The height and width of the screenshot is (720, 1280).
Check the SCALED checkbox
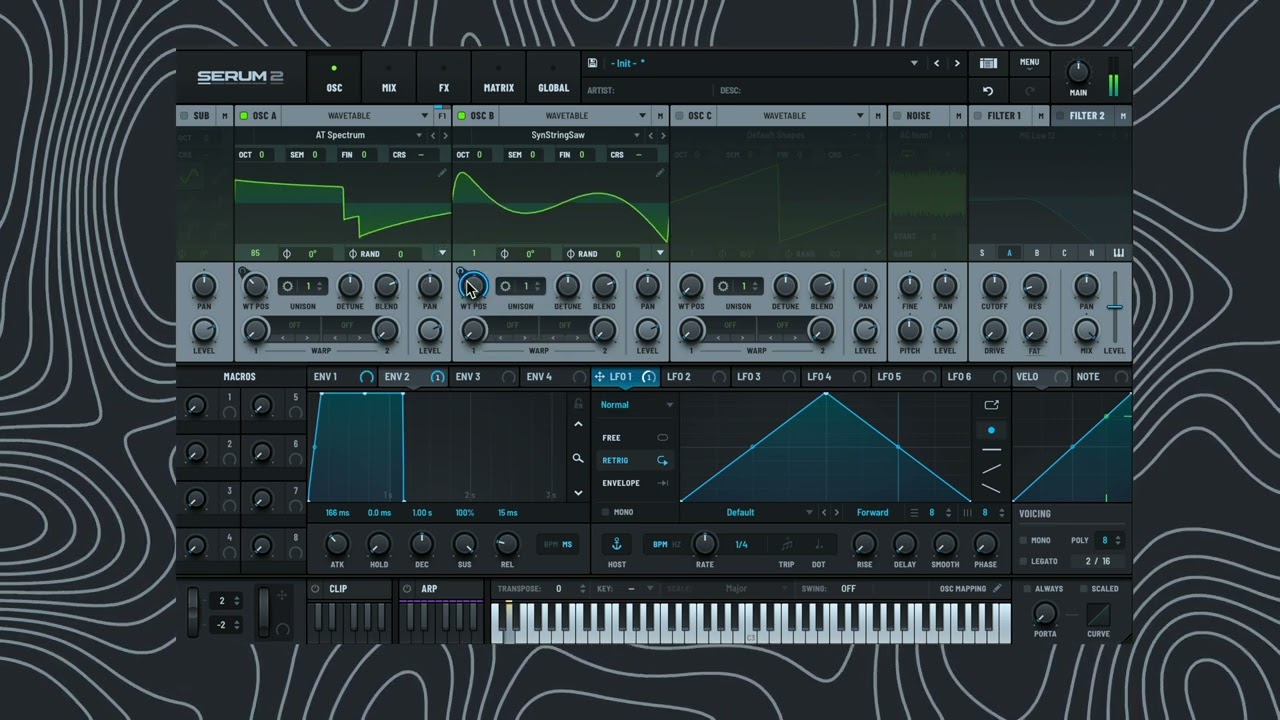tap(1082, 588)
